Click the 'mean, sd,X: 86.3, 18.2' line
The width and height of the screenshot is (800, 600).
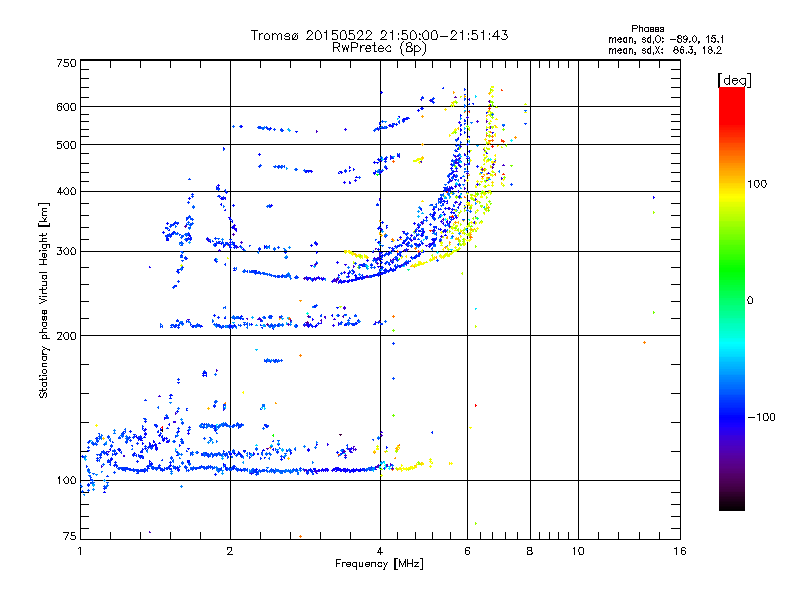[665, 50]
